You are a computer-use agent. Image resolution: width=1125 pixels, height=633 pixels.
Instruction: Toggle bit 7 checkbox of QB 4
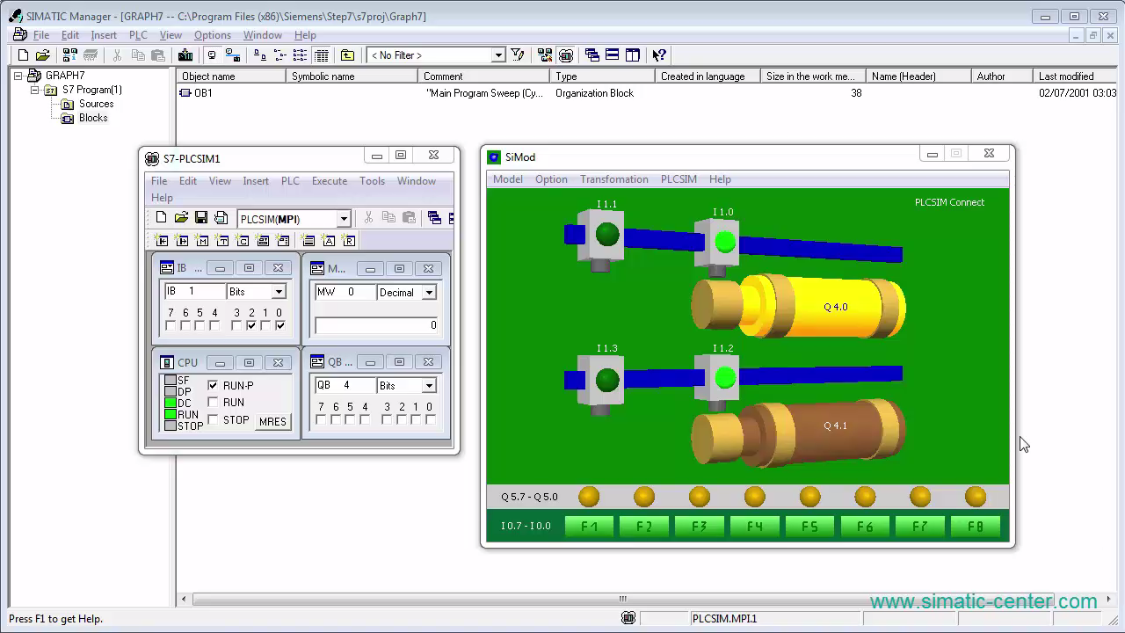pyautogui.click(x=321, y=420)
